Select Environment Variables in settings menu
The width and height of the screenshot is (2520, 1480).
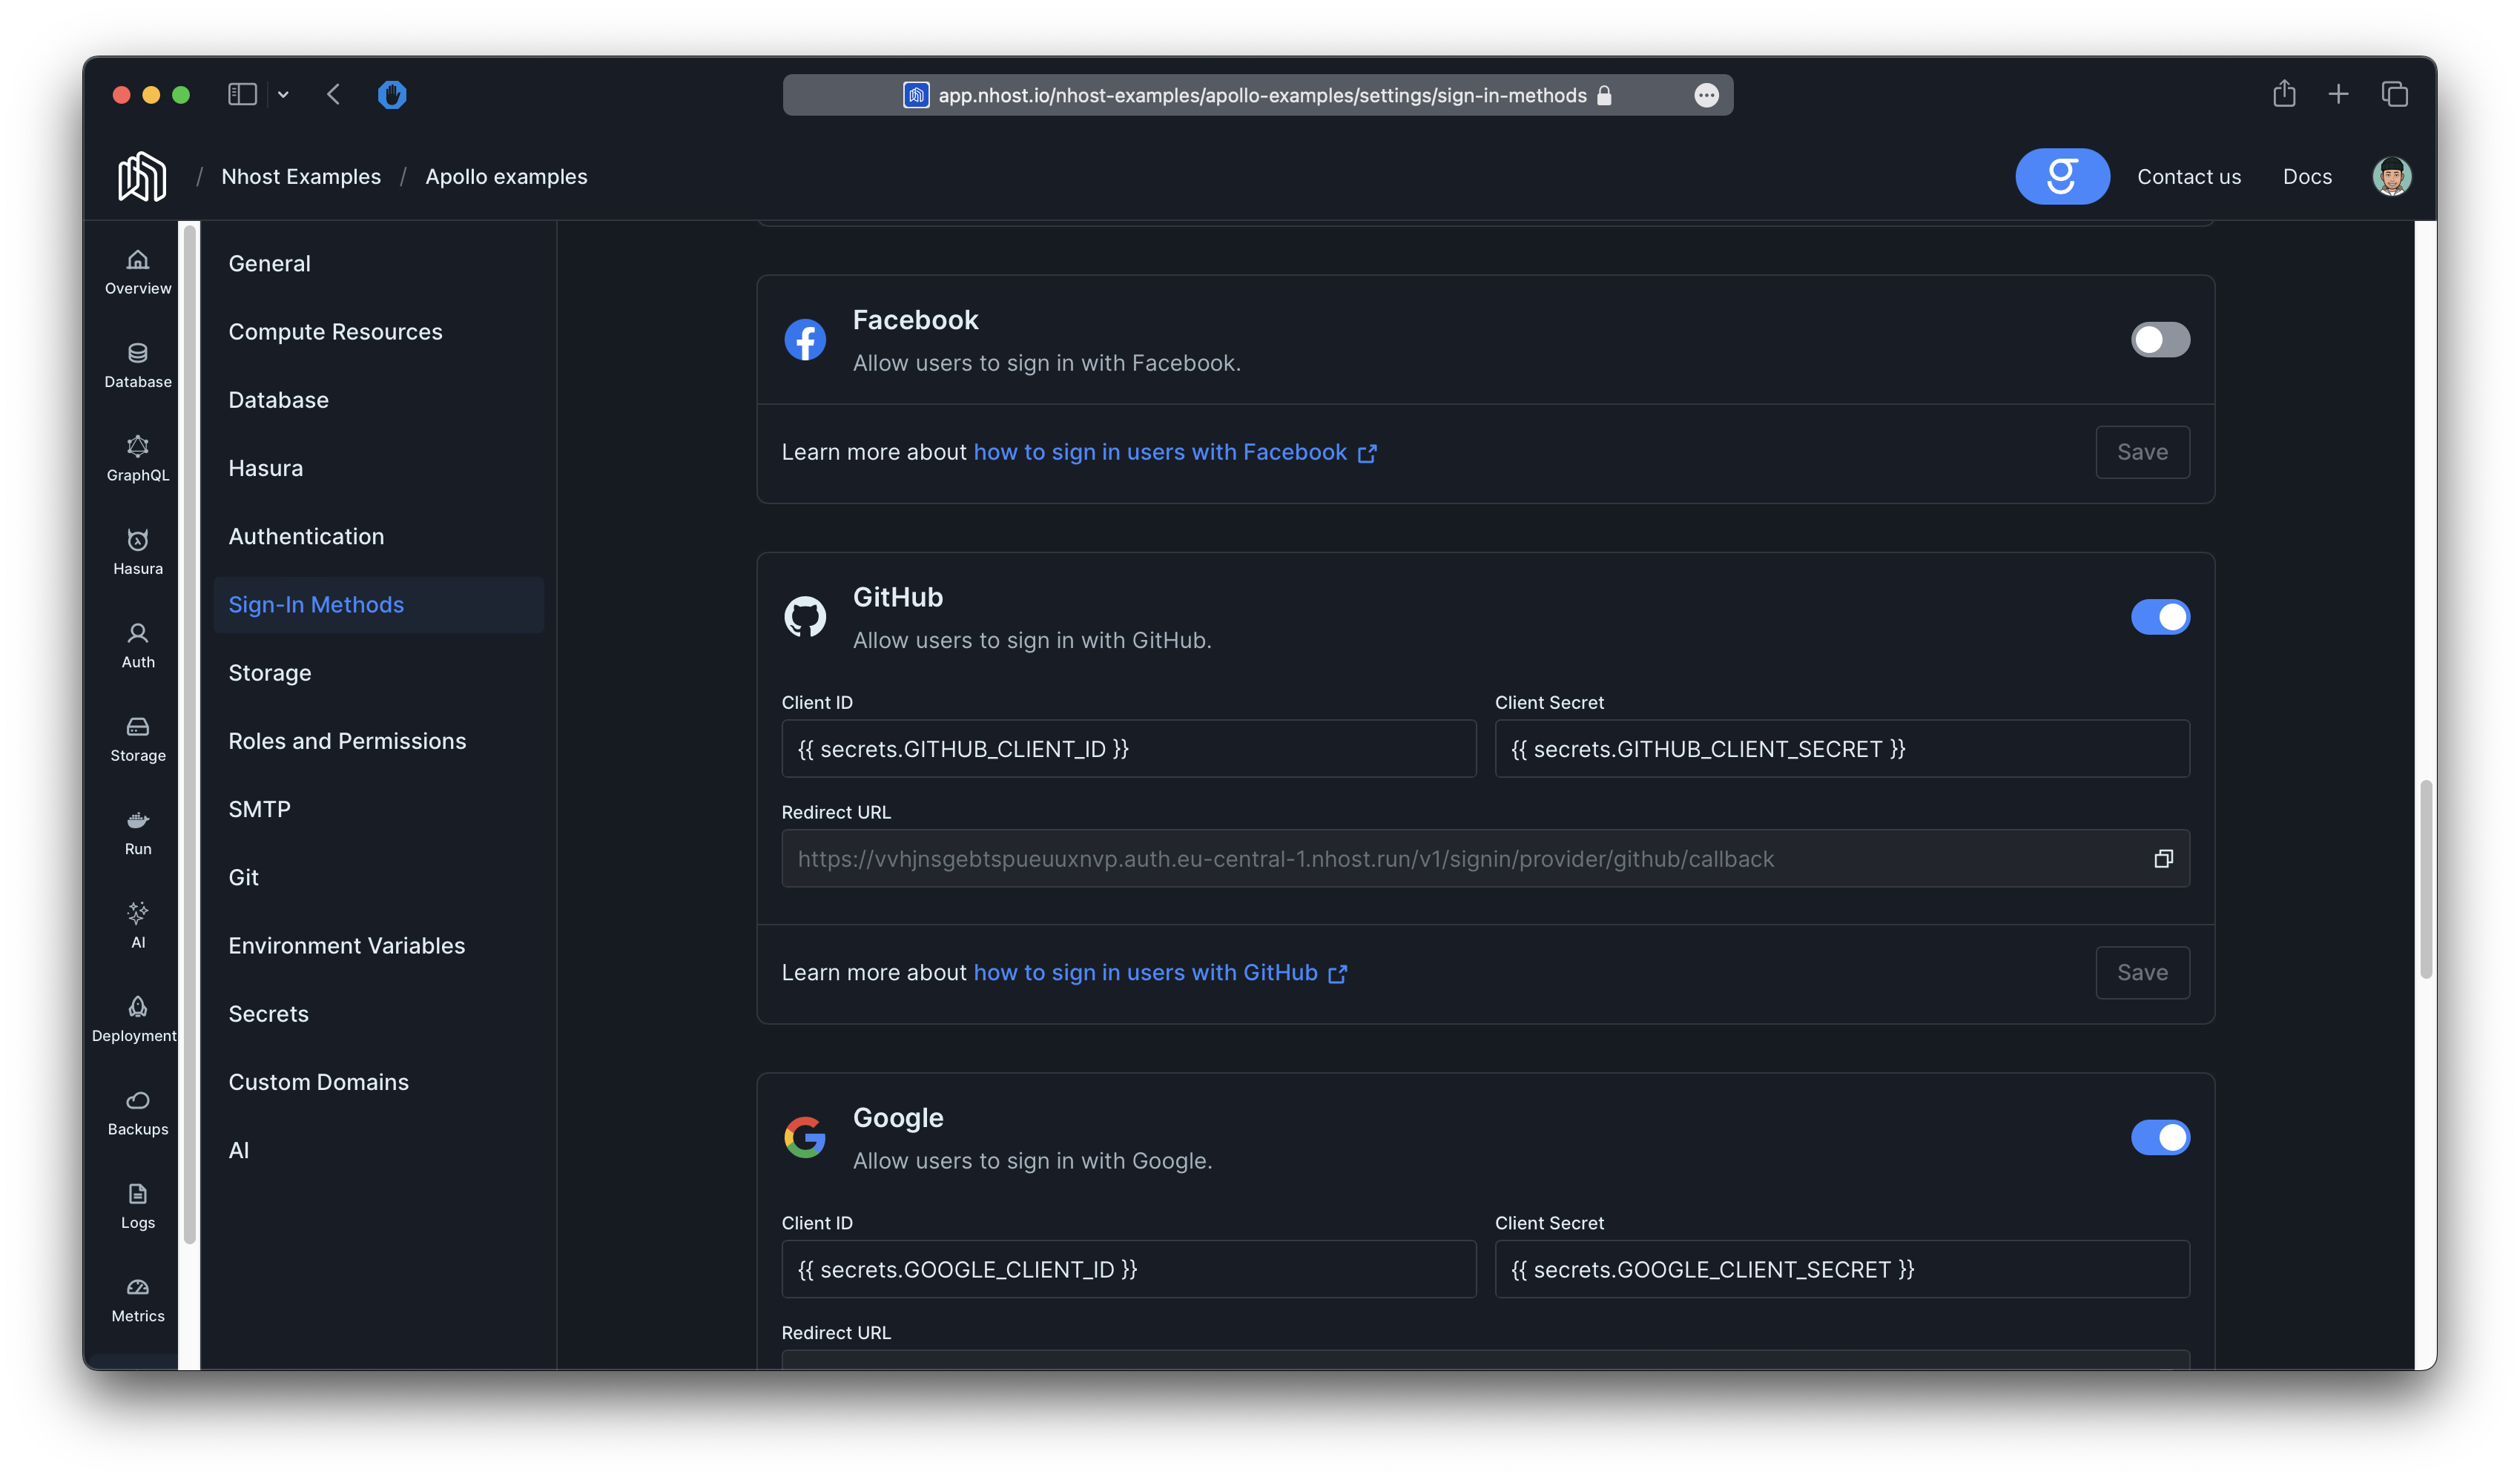coord(378,945)
